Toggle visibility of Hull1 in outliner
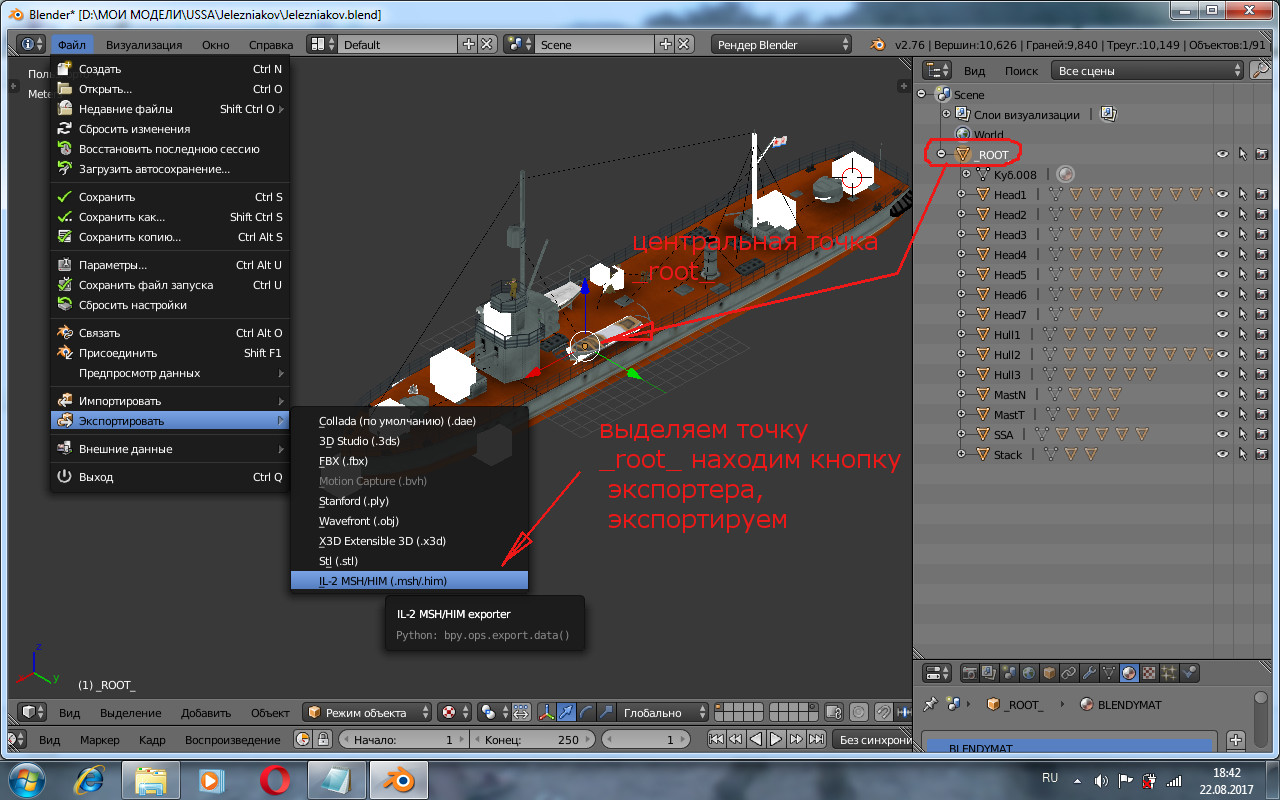 point(1222,334)
